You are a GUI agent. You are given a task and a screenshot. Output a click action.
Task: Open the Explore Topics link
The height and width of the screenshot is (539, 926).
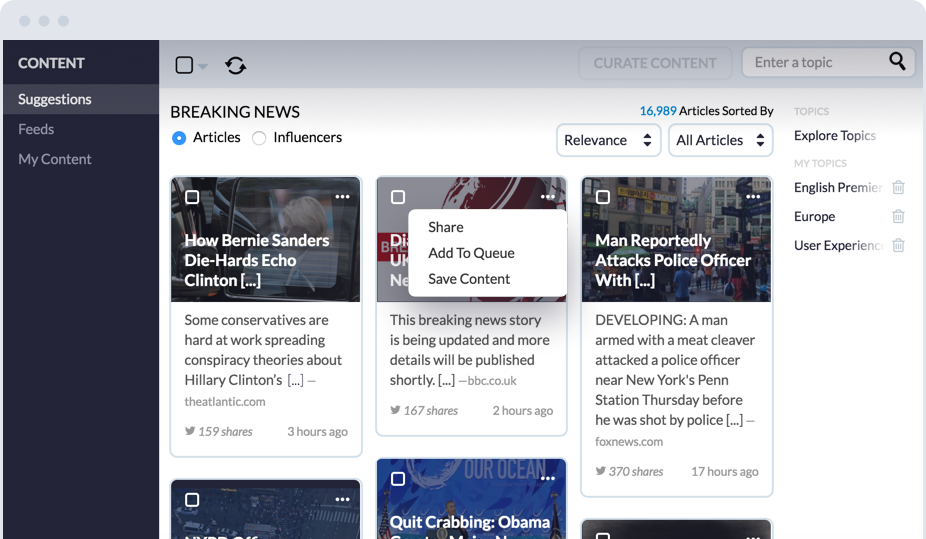tap(834, 135)
